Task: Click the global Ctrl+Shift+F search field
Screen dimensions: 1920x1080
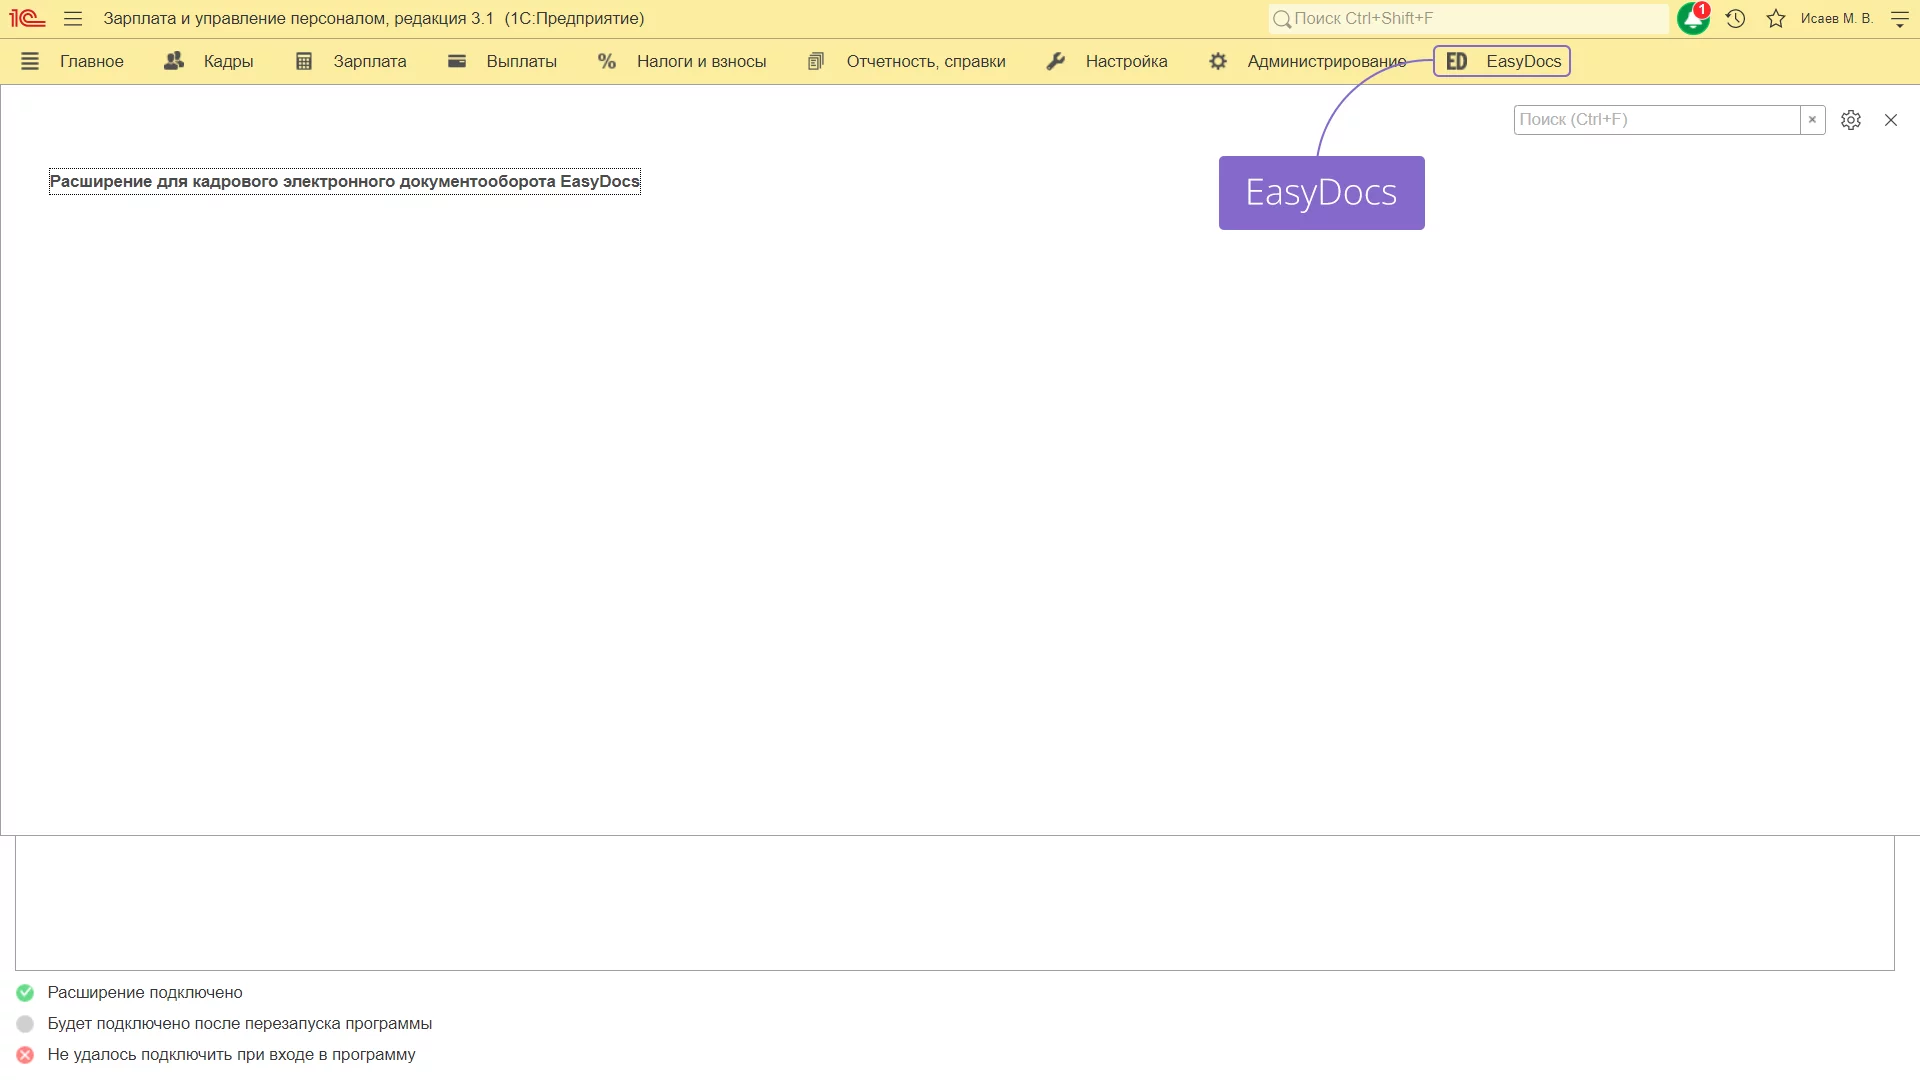Action: pyautogui.click(x=1470, y=18)
